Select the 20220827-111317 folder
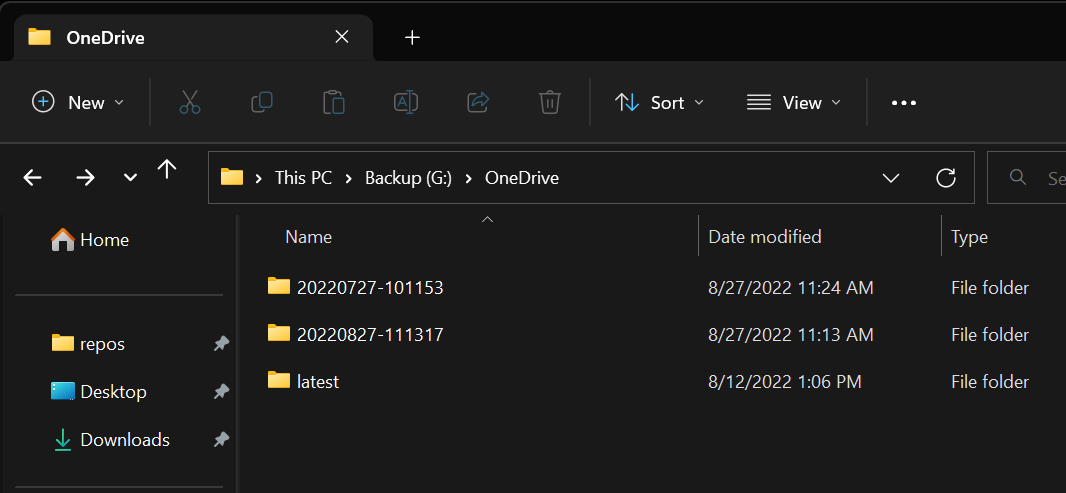The image size is (1066, 493). pyautogui.click(x=369, y=335)
